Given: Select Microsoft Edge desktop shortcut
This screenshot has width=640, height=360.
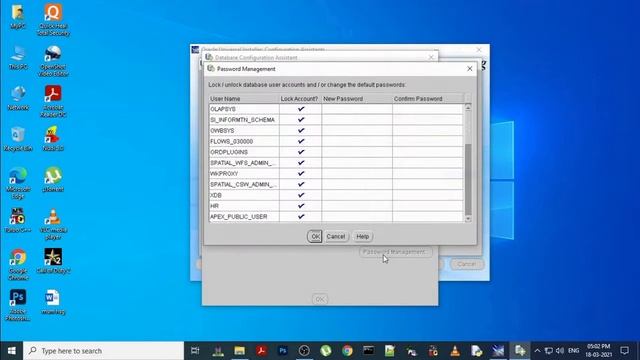Looking at the screenshot, I should (18, 183).
